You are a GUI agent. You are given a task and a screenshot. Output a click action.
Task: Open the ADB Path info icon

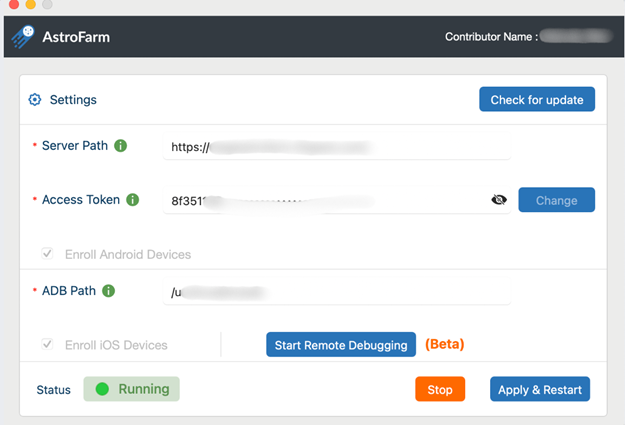(x=108, y=291)
